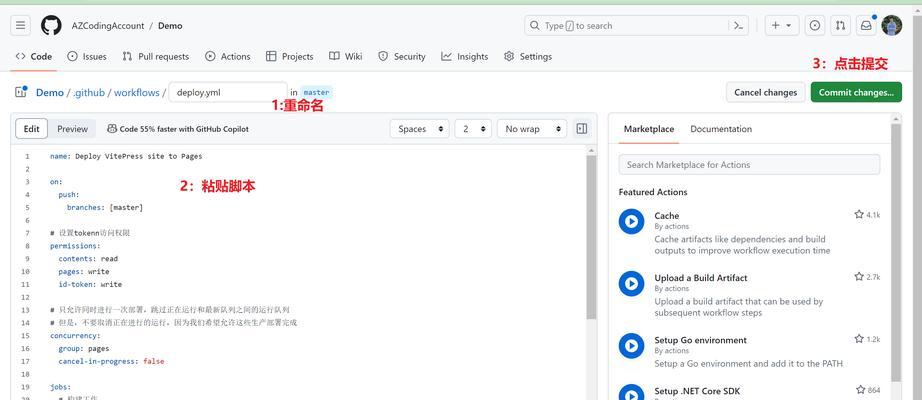Open the .github breadcrumb link
This screenshot has width=922, height=400.
point(89,92)
